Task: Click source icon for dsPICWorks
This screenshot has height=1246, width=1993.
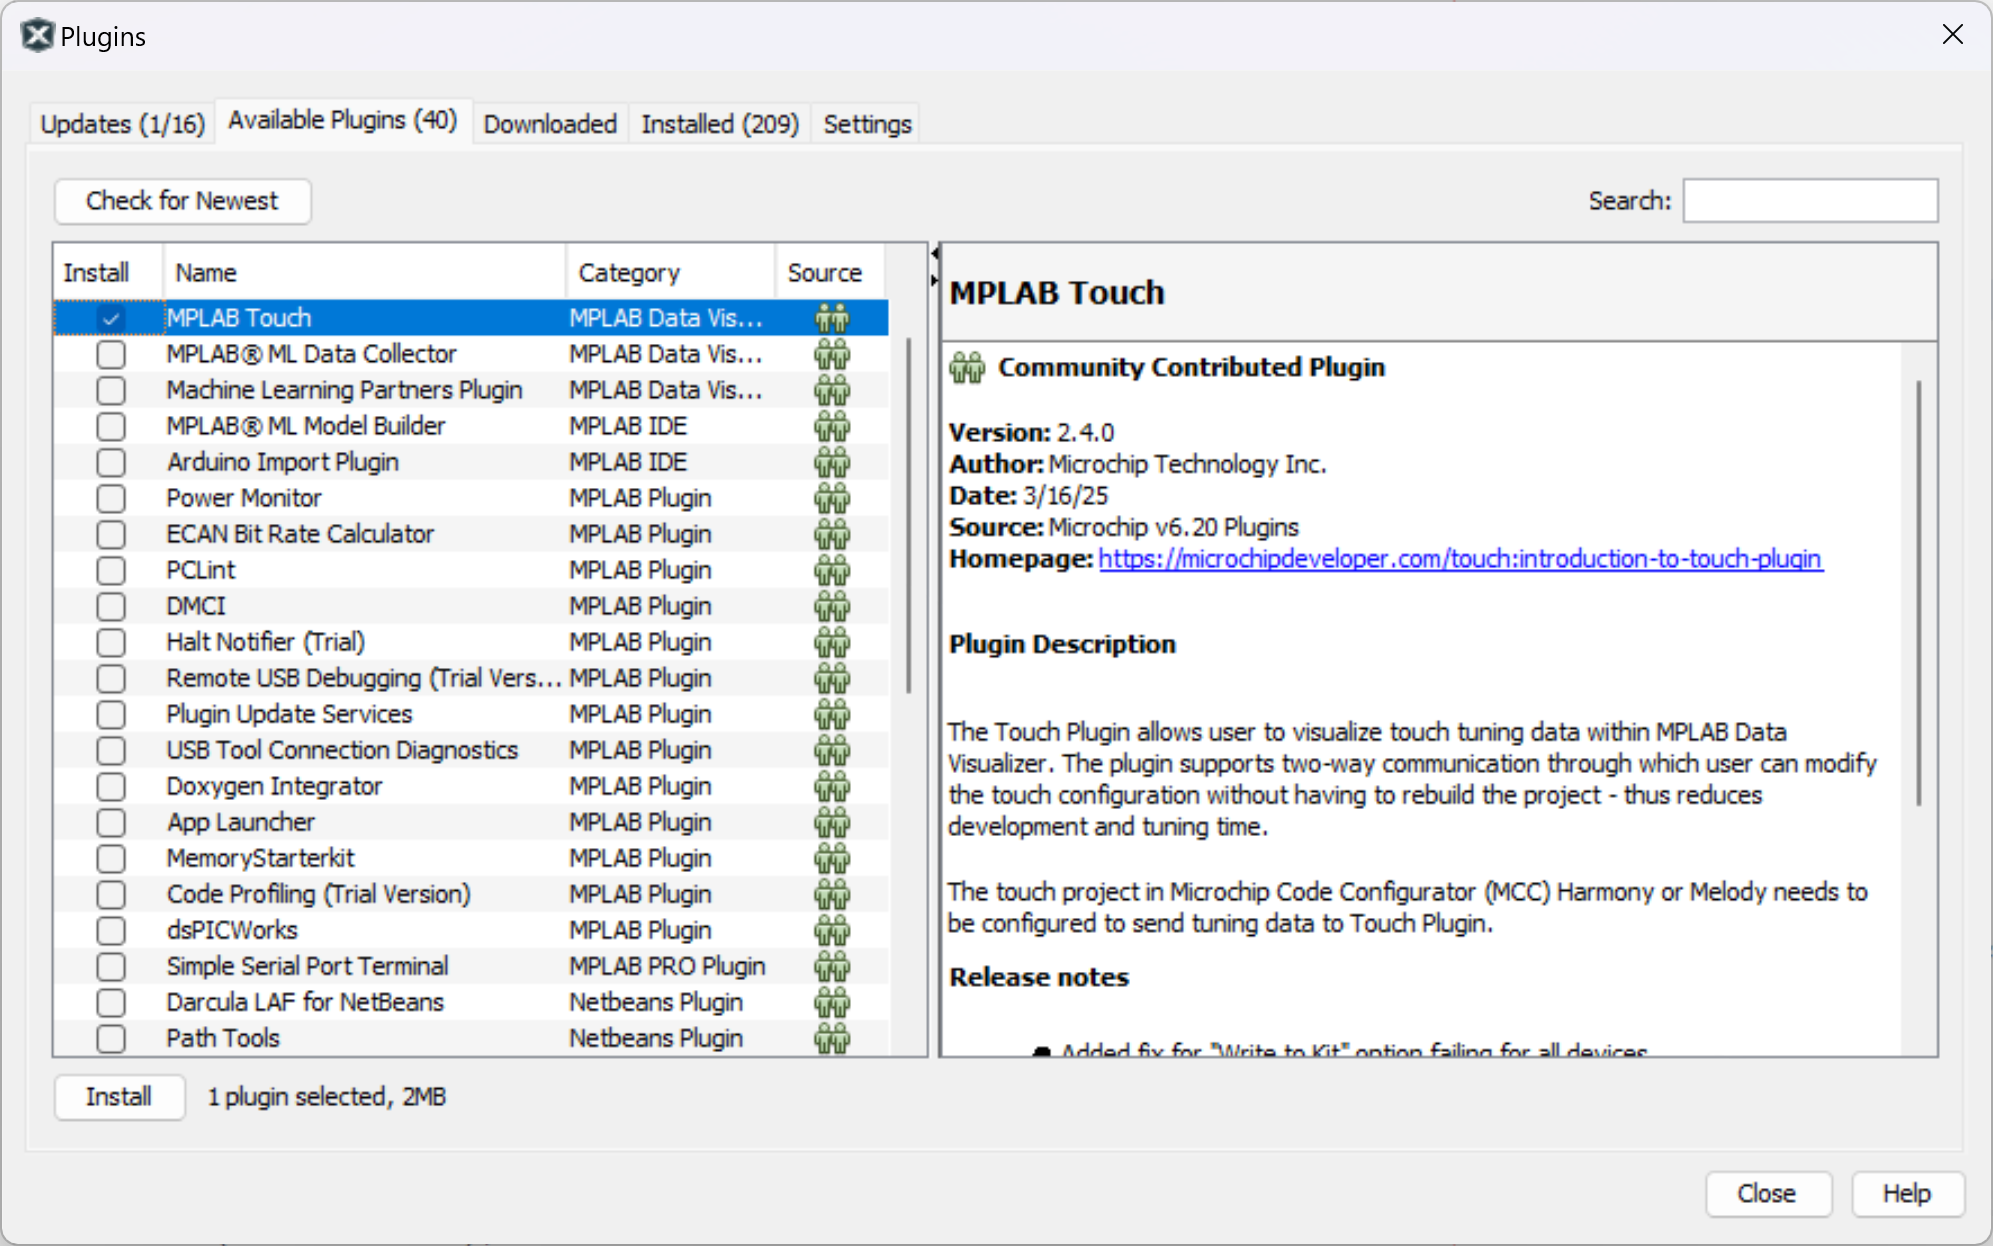Action: click(831, 930)
